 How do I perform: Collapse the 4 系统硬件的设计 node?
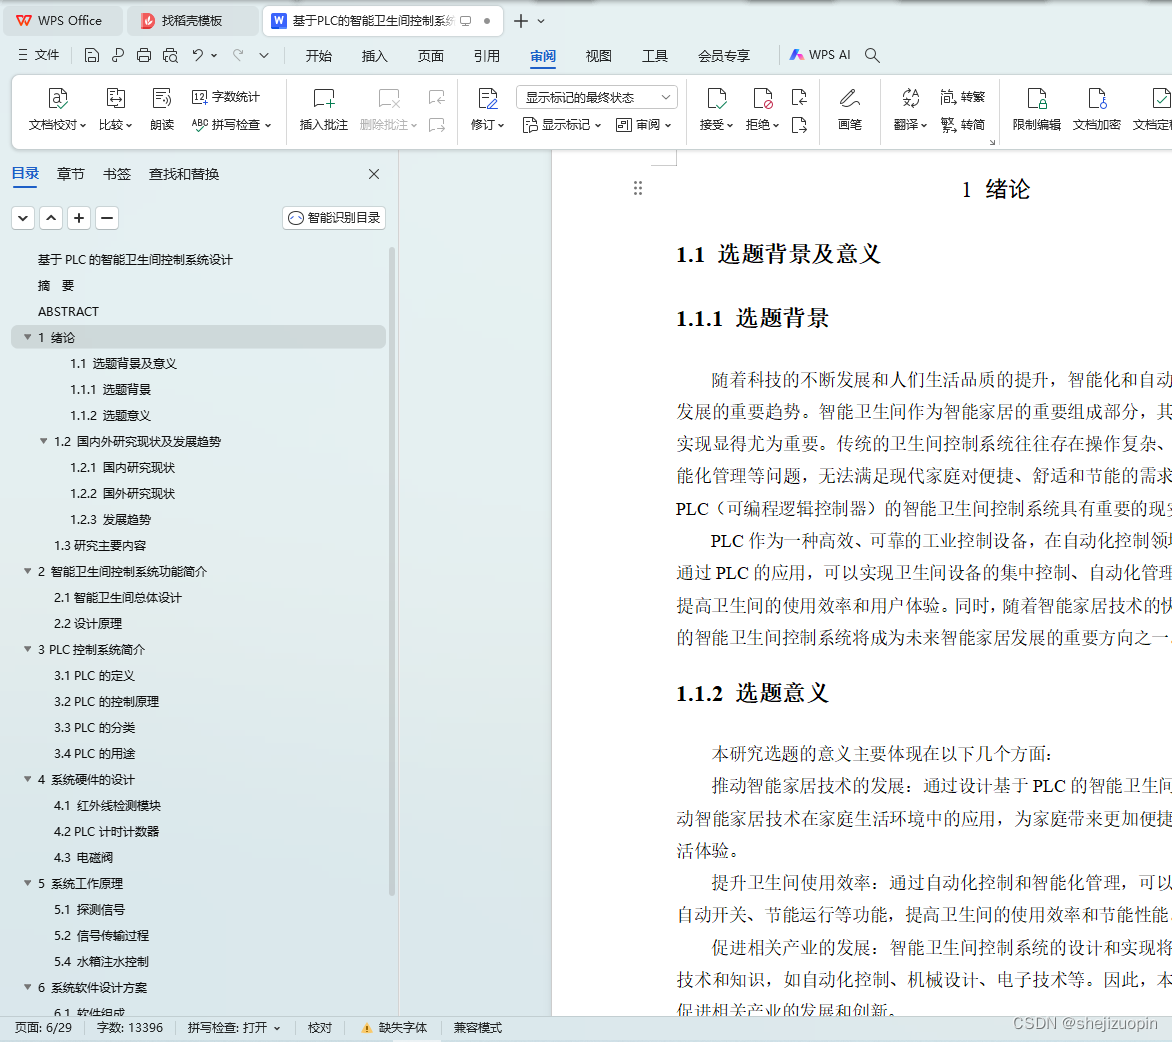pyautogui.click(x=28, y=779)
